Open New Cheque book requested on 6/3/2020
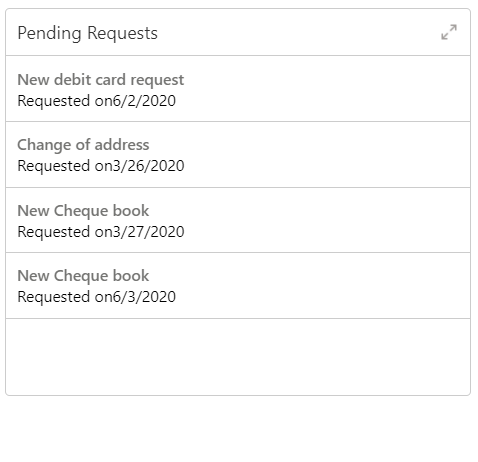Image resolution: width=478 pixels, height=462 pixels. click(x=238, y=286)
